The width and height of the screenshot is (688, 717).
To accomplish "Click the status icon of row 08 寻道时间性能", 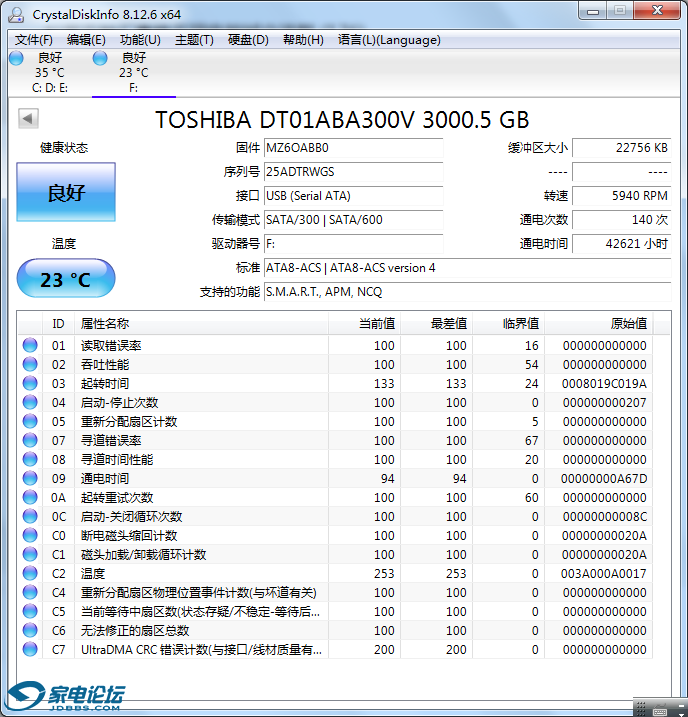I will pos(30,459).
